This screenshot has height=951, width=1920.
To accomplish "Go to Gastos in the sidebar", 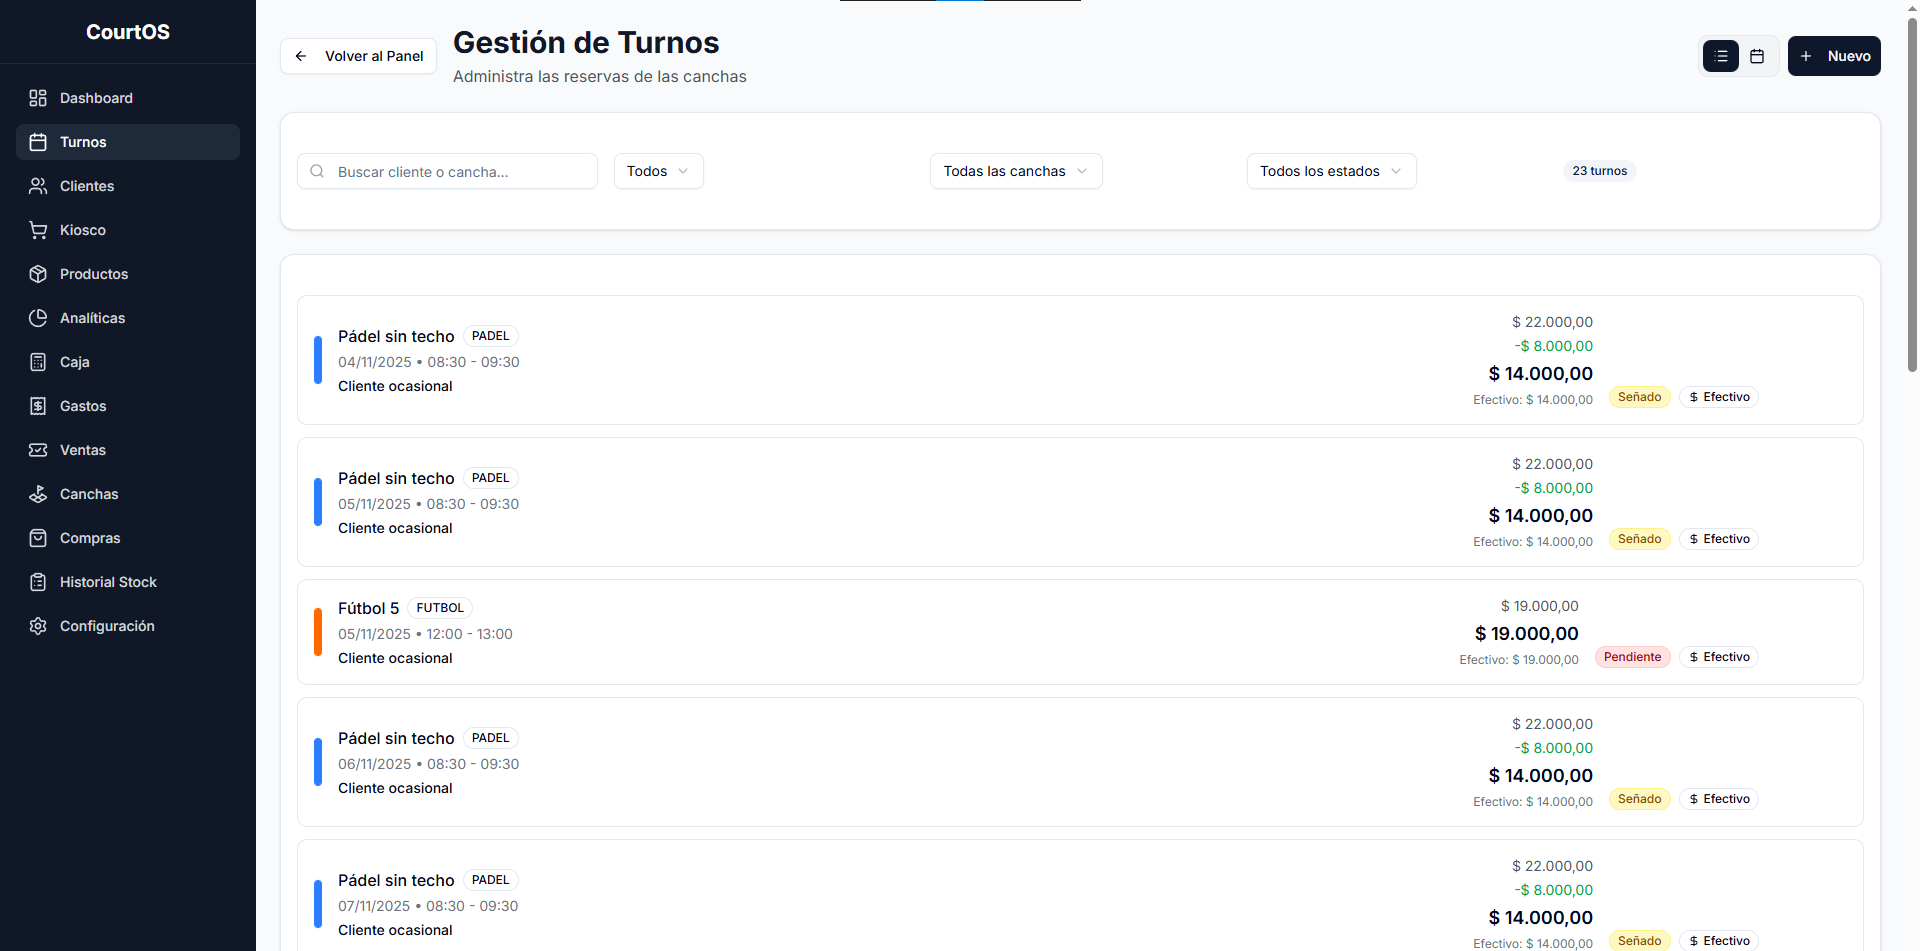I will [x=83, y=406].
